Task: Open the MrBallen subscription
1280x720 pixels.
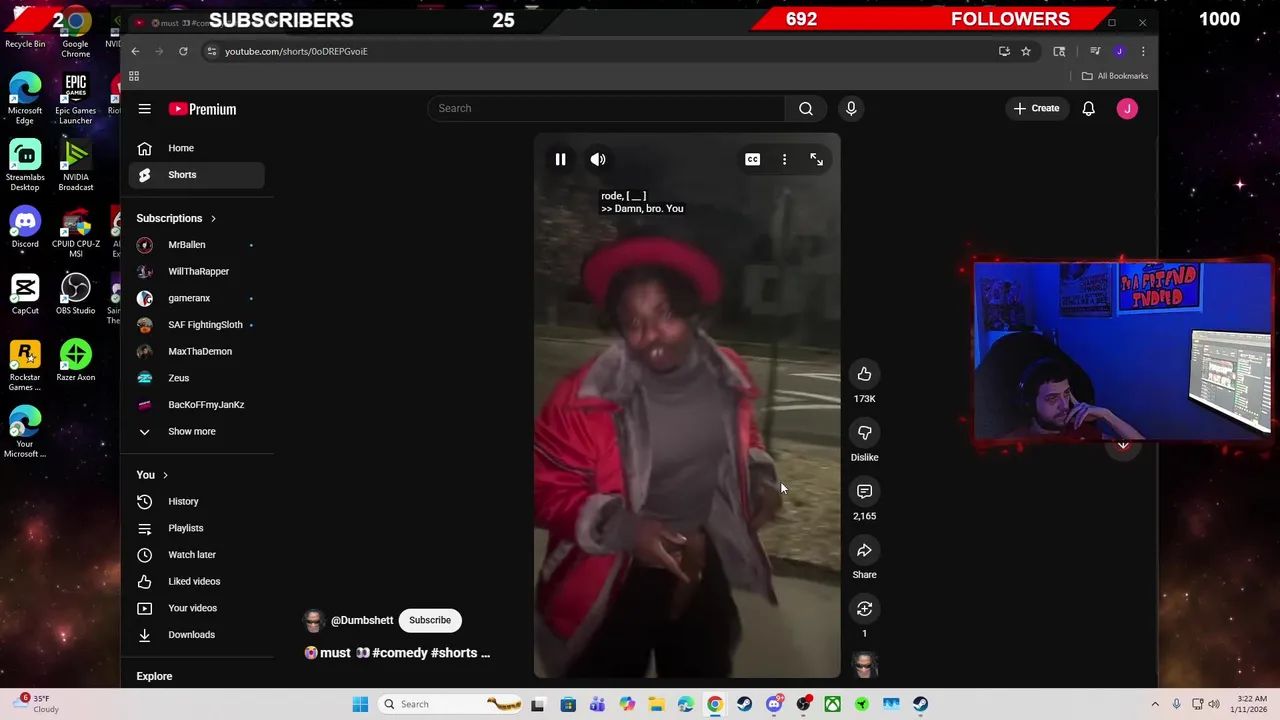Action: [196, 245]
